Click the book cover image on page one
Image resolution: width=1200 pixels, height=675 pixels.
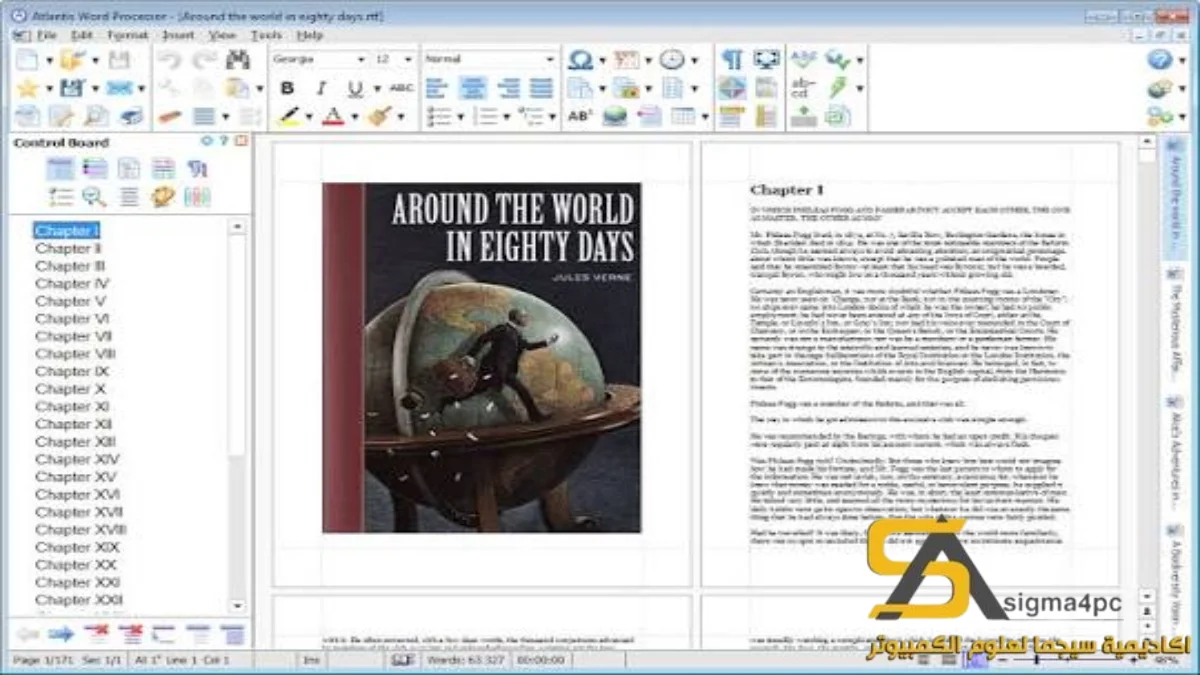tap(481, 357)
